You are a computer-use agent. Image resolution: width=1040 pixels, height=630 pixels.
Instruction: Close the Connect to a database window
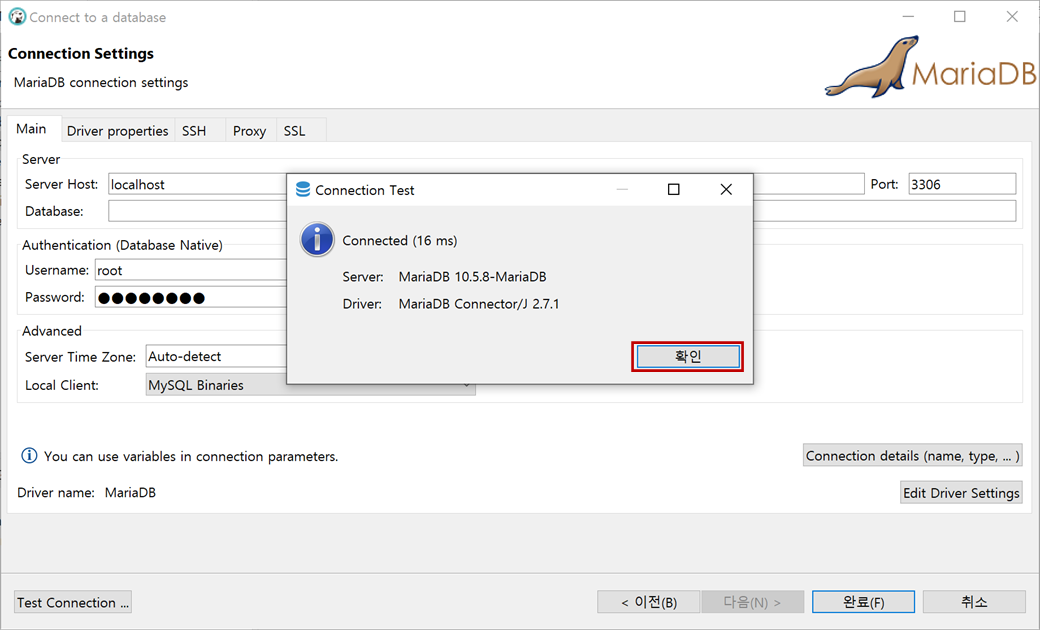coord(1012,17)
